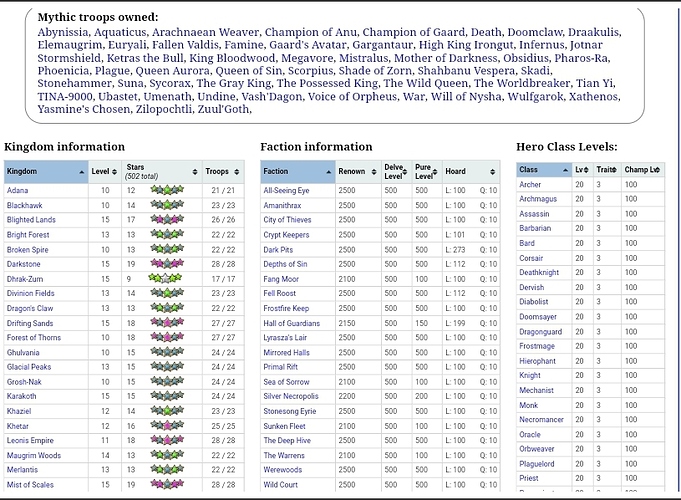Click the star rating icon for Adana
The width and height of the screenshot is (681, 500).
(x=167, y=190)
